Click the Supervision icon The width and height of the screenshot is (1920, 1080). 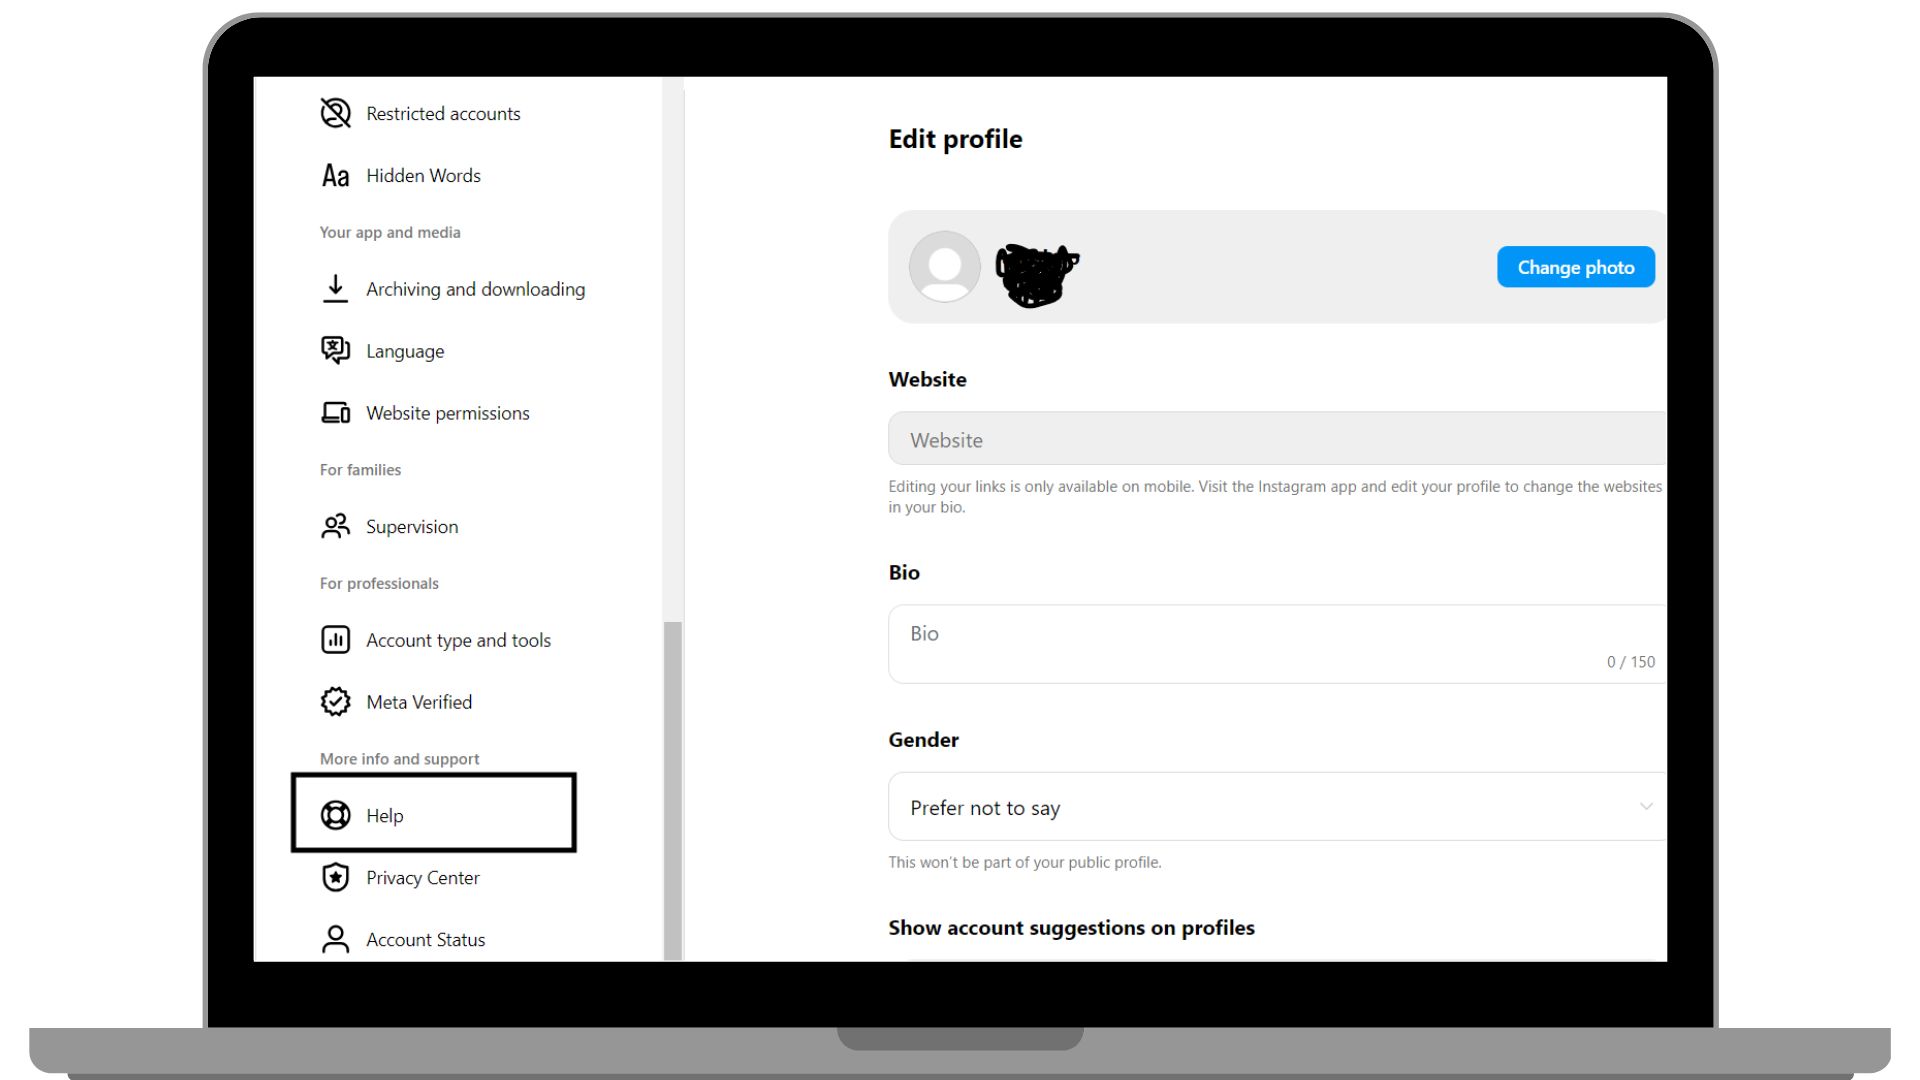point(336,526)
